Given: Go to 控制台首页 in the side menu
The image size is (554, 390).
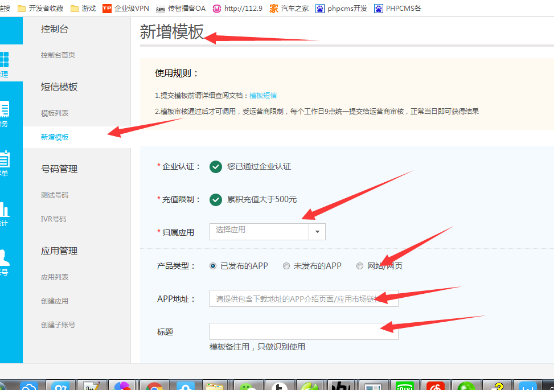Looking at the screenshot, I should click(58, 55).
